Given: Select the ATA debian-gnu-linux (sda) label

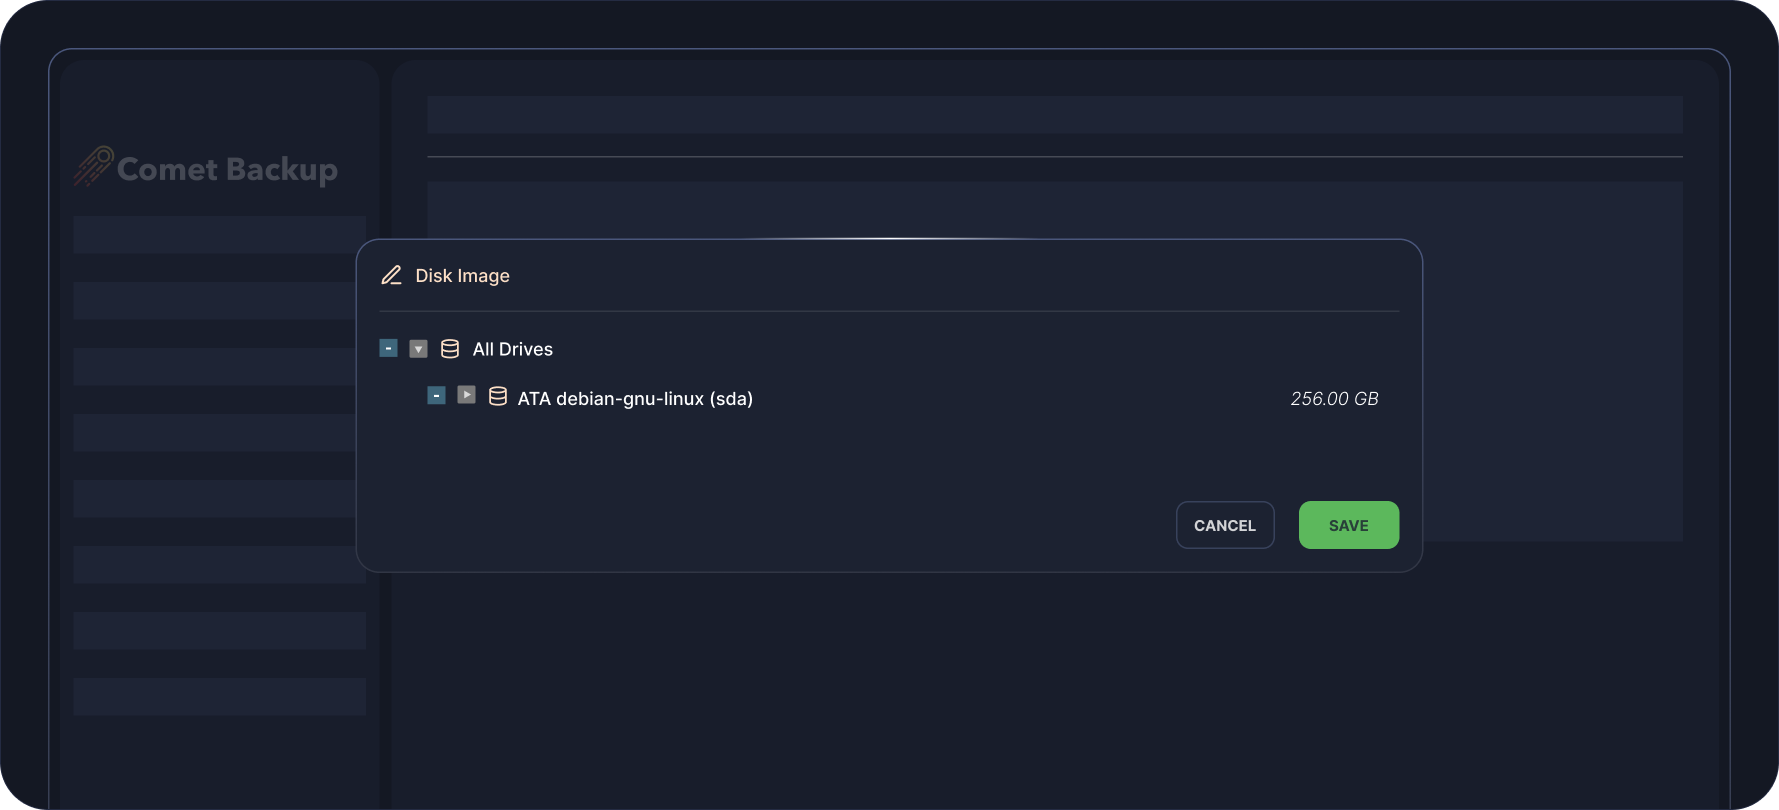Looking at the screenshot, I should (635, 398).
